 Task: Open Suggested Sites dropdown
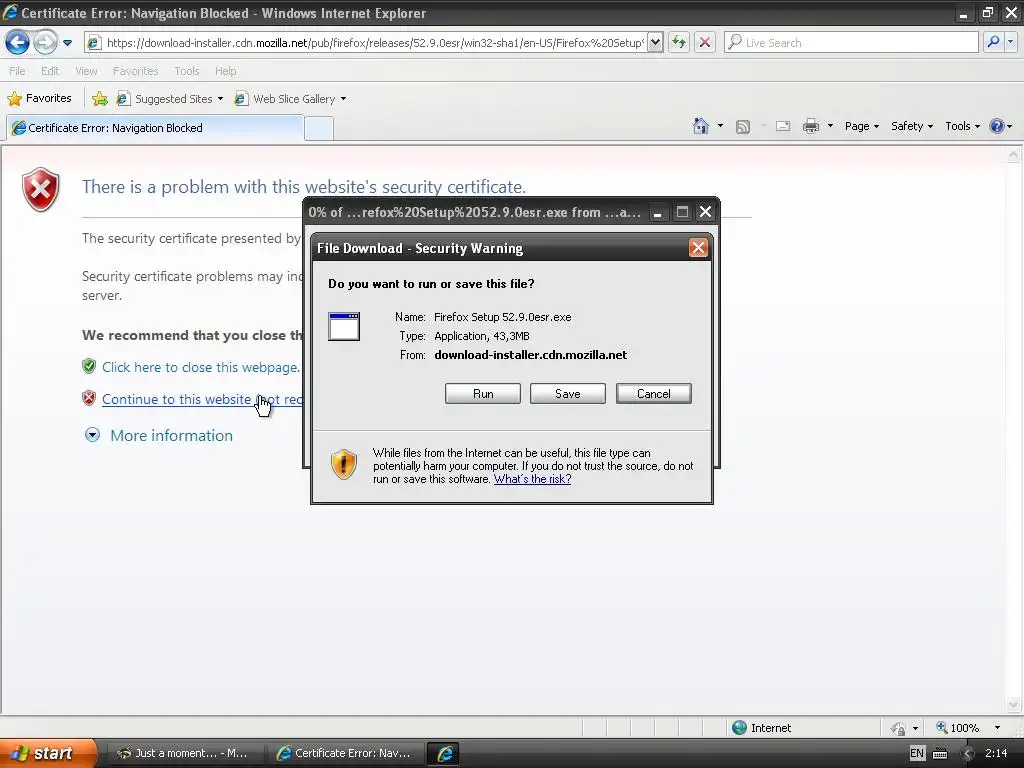coord(170,99)
